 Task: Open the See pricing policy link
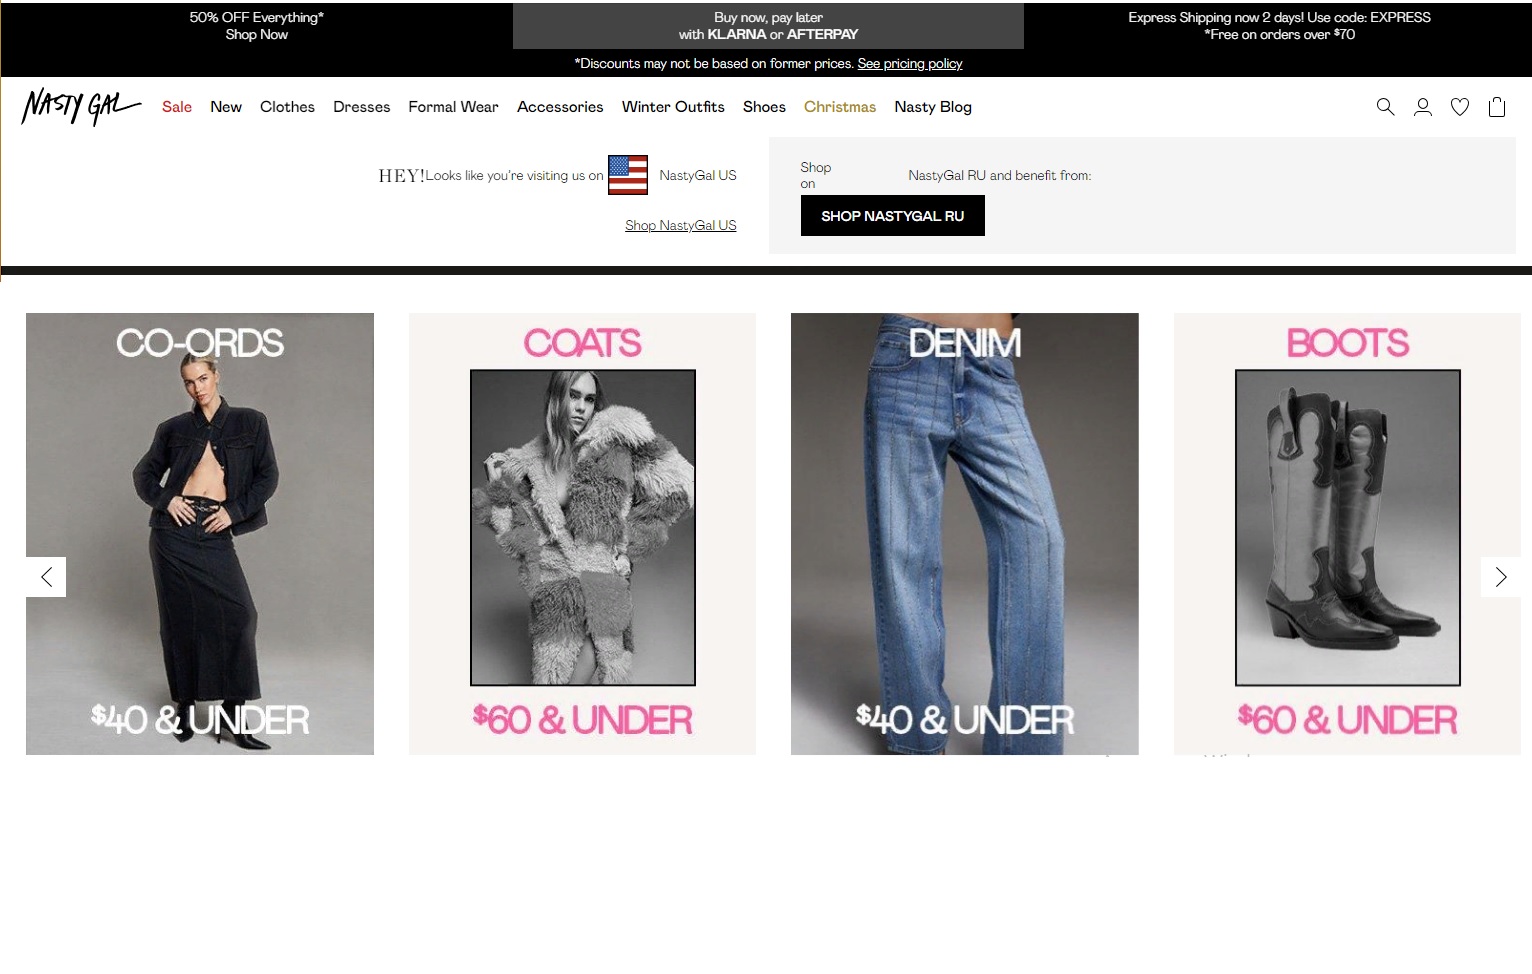coord(910,63)
